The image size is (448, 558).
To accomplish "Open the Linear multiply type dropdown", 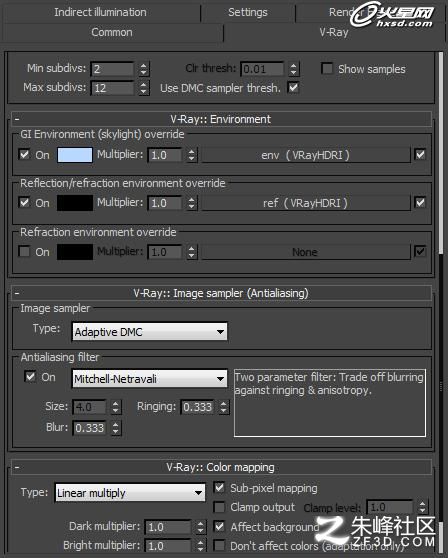I will pyautogui.click(x=130, y=493).
